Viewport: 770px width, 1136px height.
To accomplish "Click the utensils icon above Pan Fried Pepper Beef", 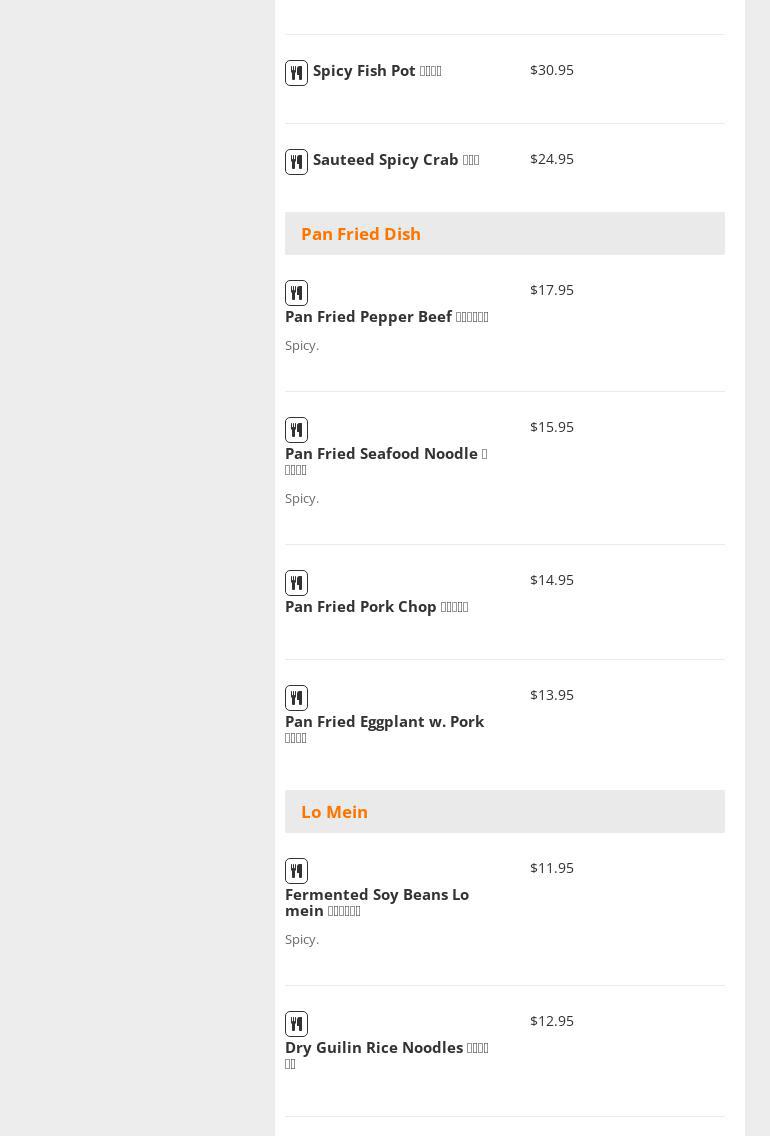I will [296, 293].
